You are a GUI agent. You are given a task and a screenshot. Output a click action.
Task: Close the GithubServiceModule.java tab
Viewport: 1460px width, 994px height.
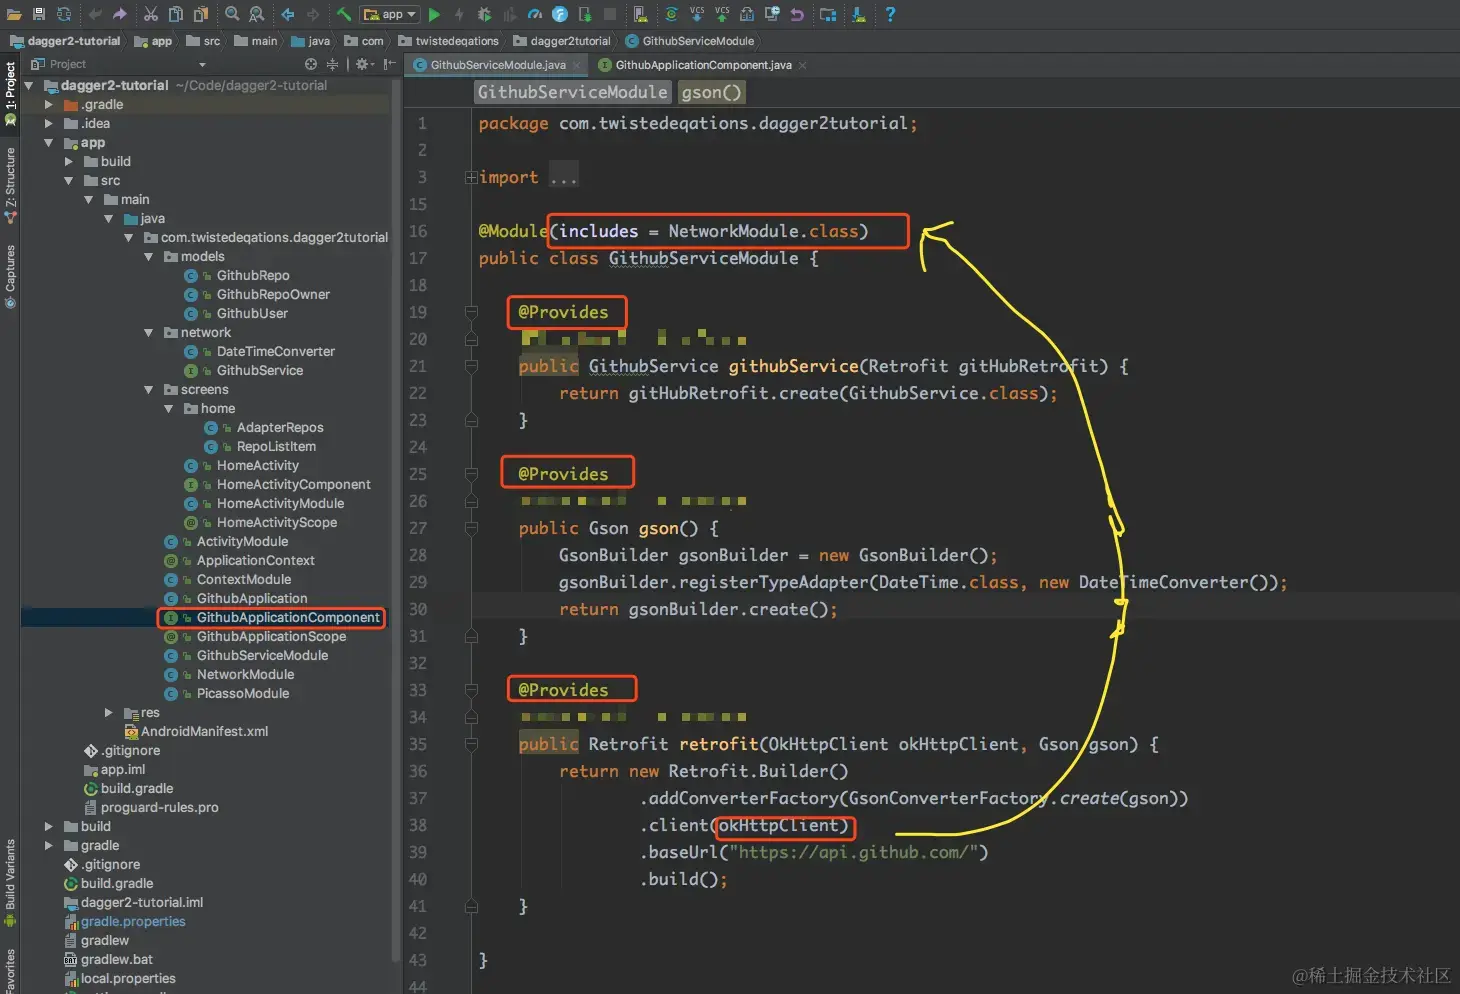pos(577,65)
